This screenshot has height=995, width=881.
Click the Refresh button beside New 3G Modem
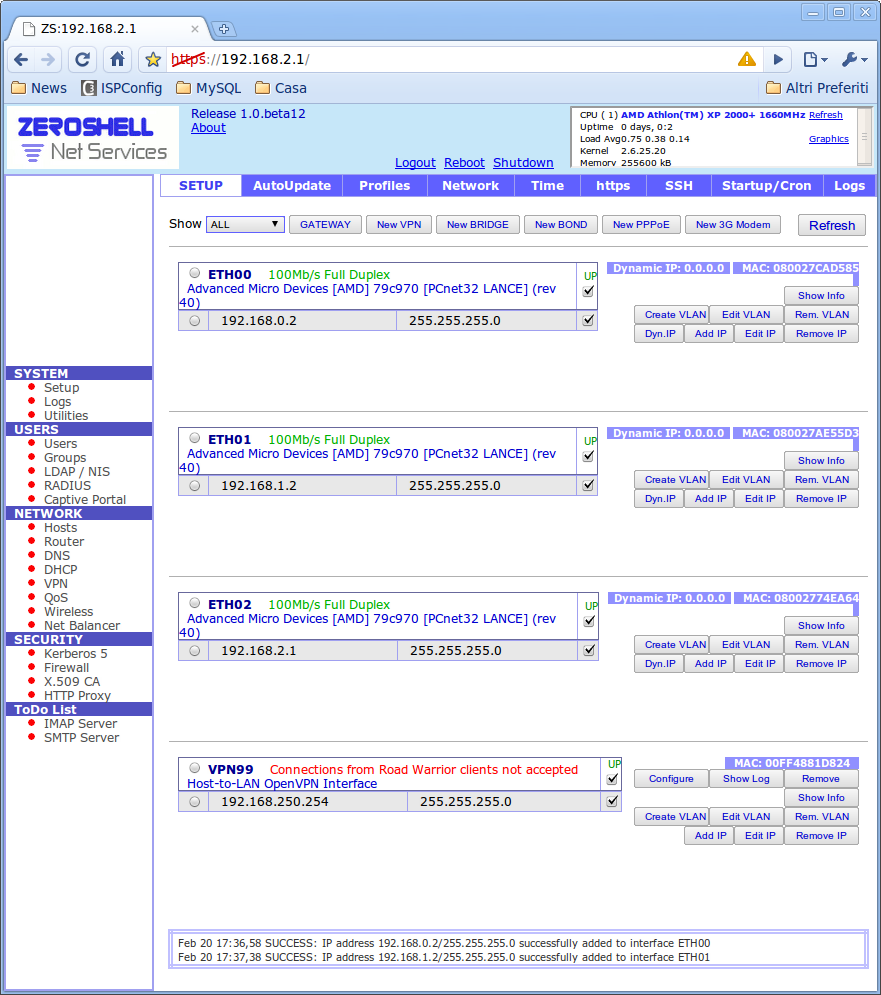click(x=831, y=225)
